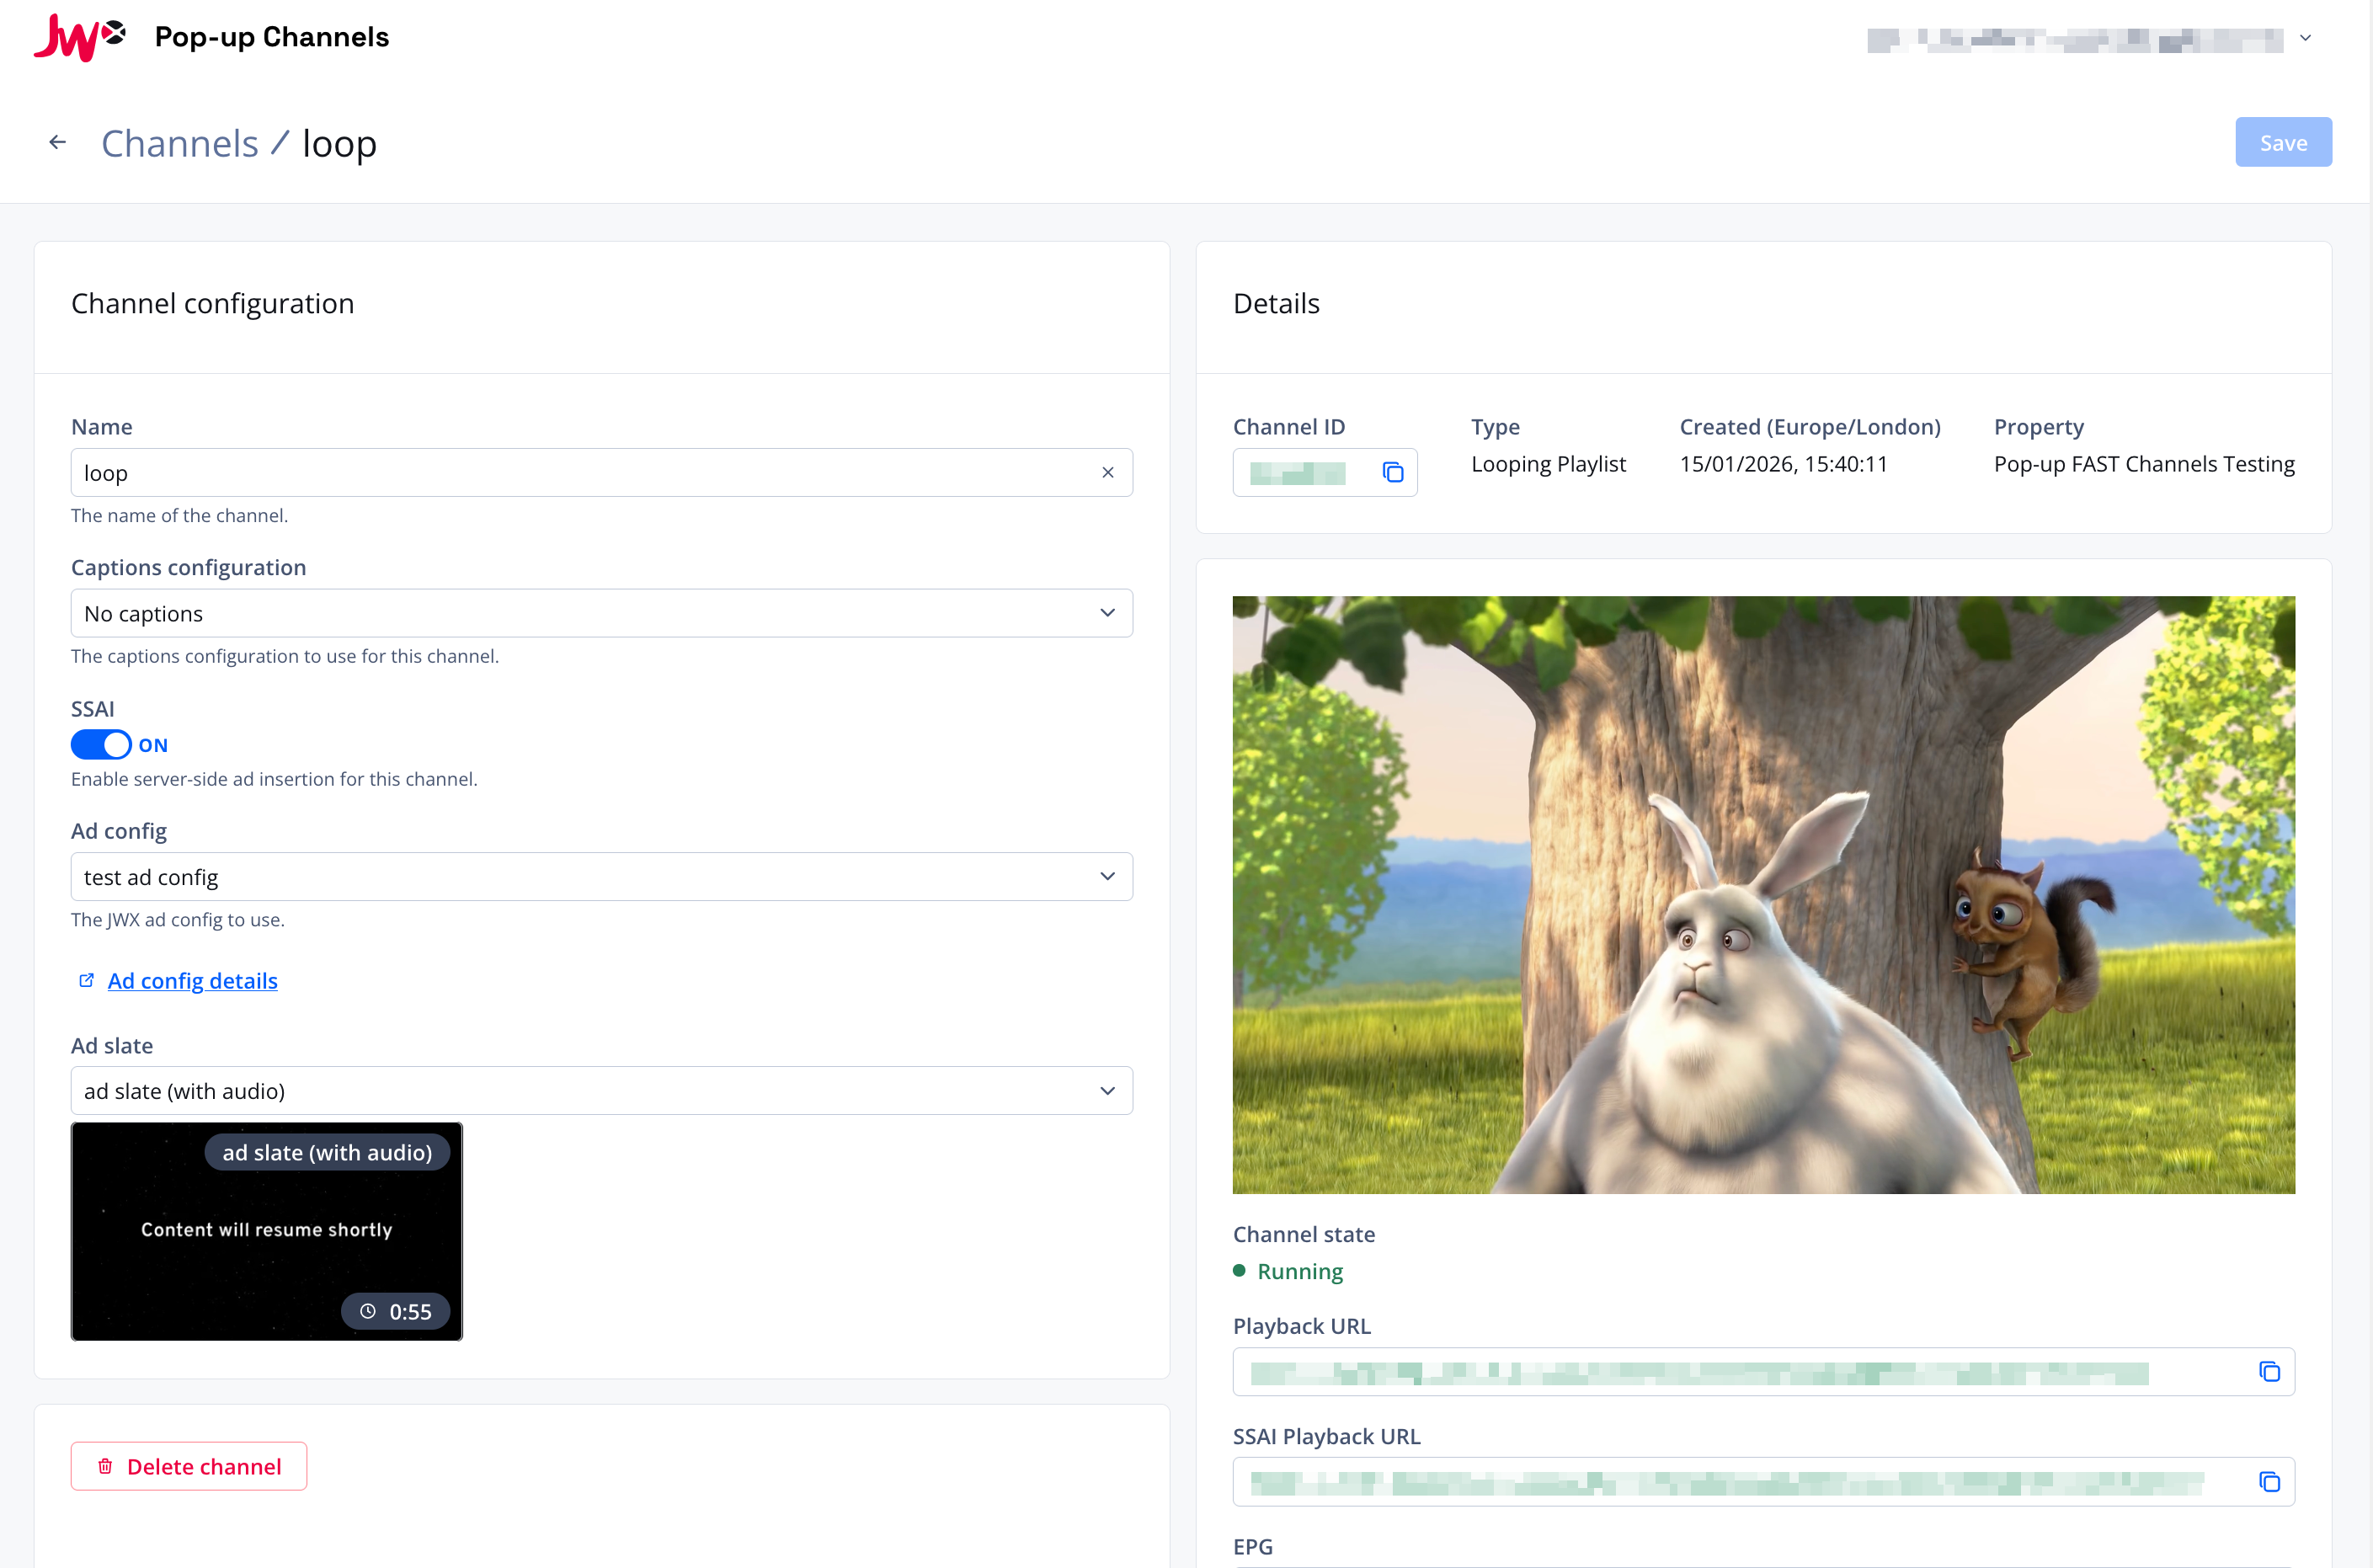Click the 'Channel configuration' heading

pos(213,303)
